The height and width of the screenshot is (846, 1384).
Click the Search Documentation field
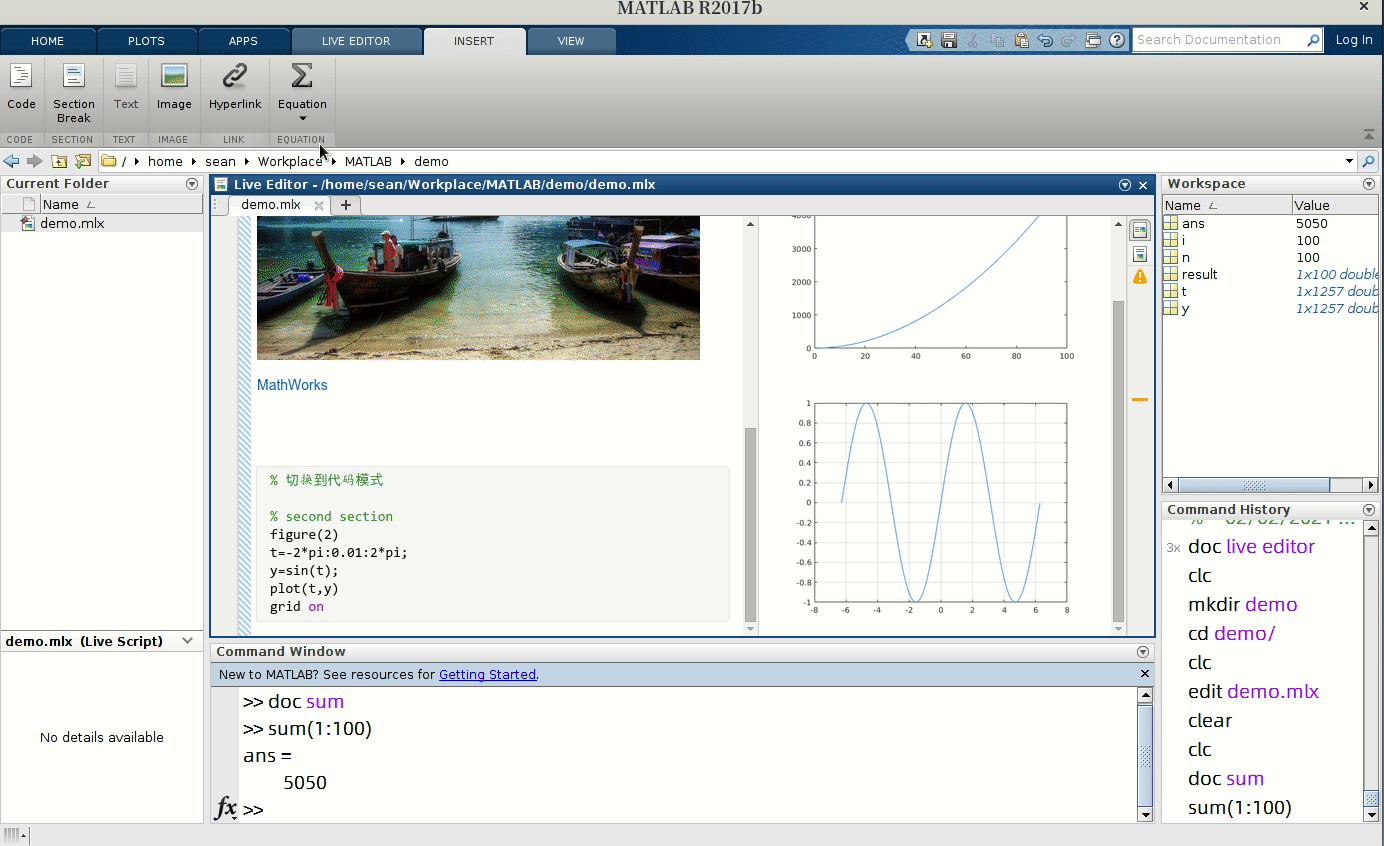coord(1218,40)
